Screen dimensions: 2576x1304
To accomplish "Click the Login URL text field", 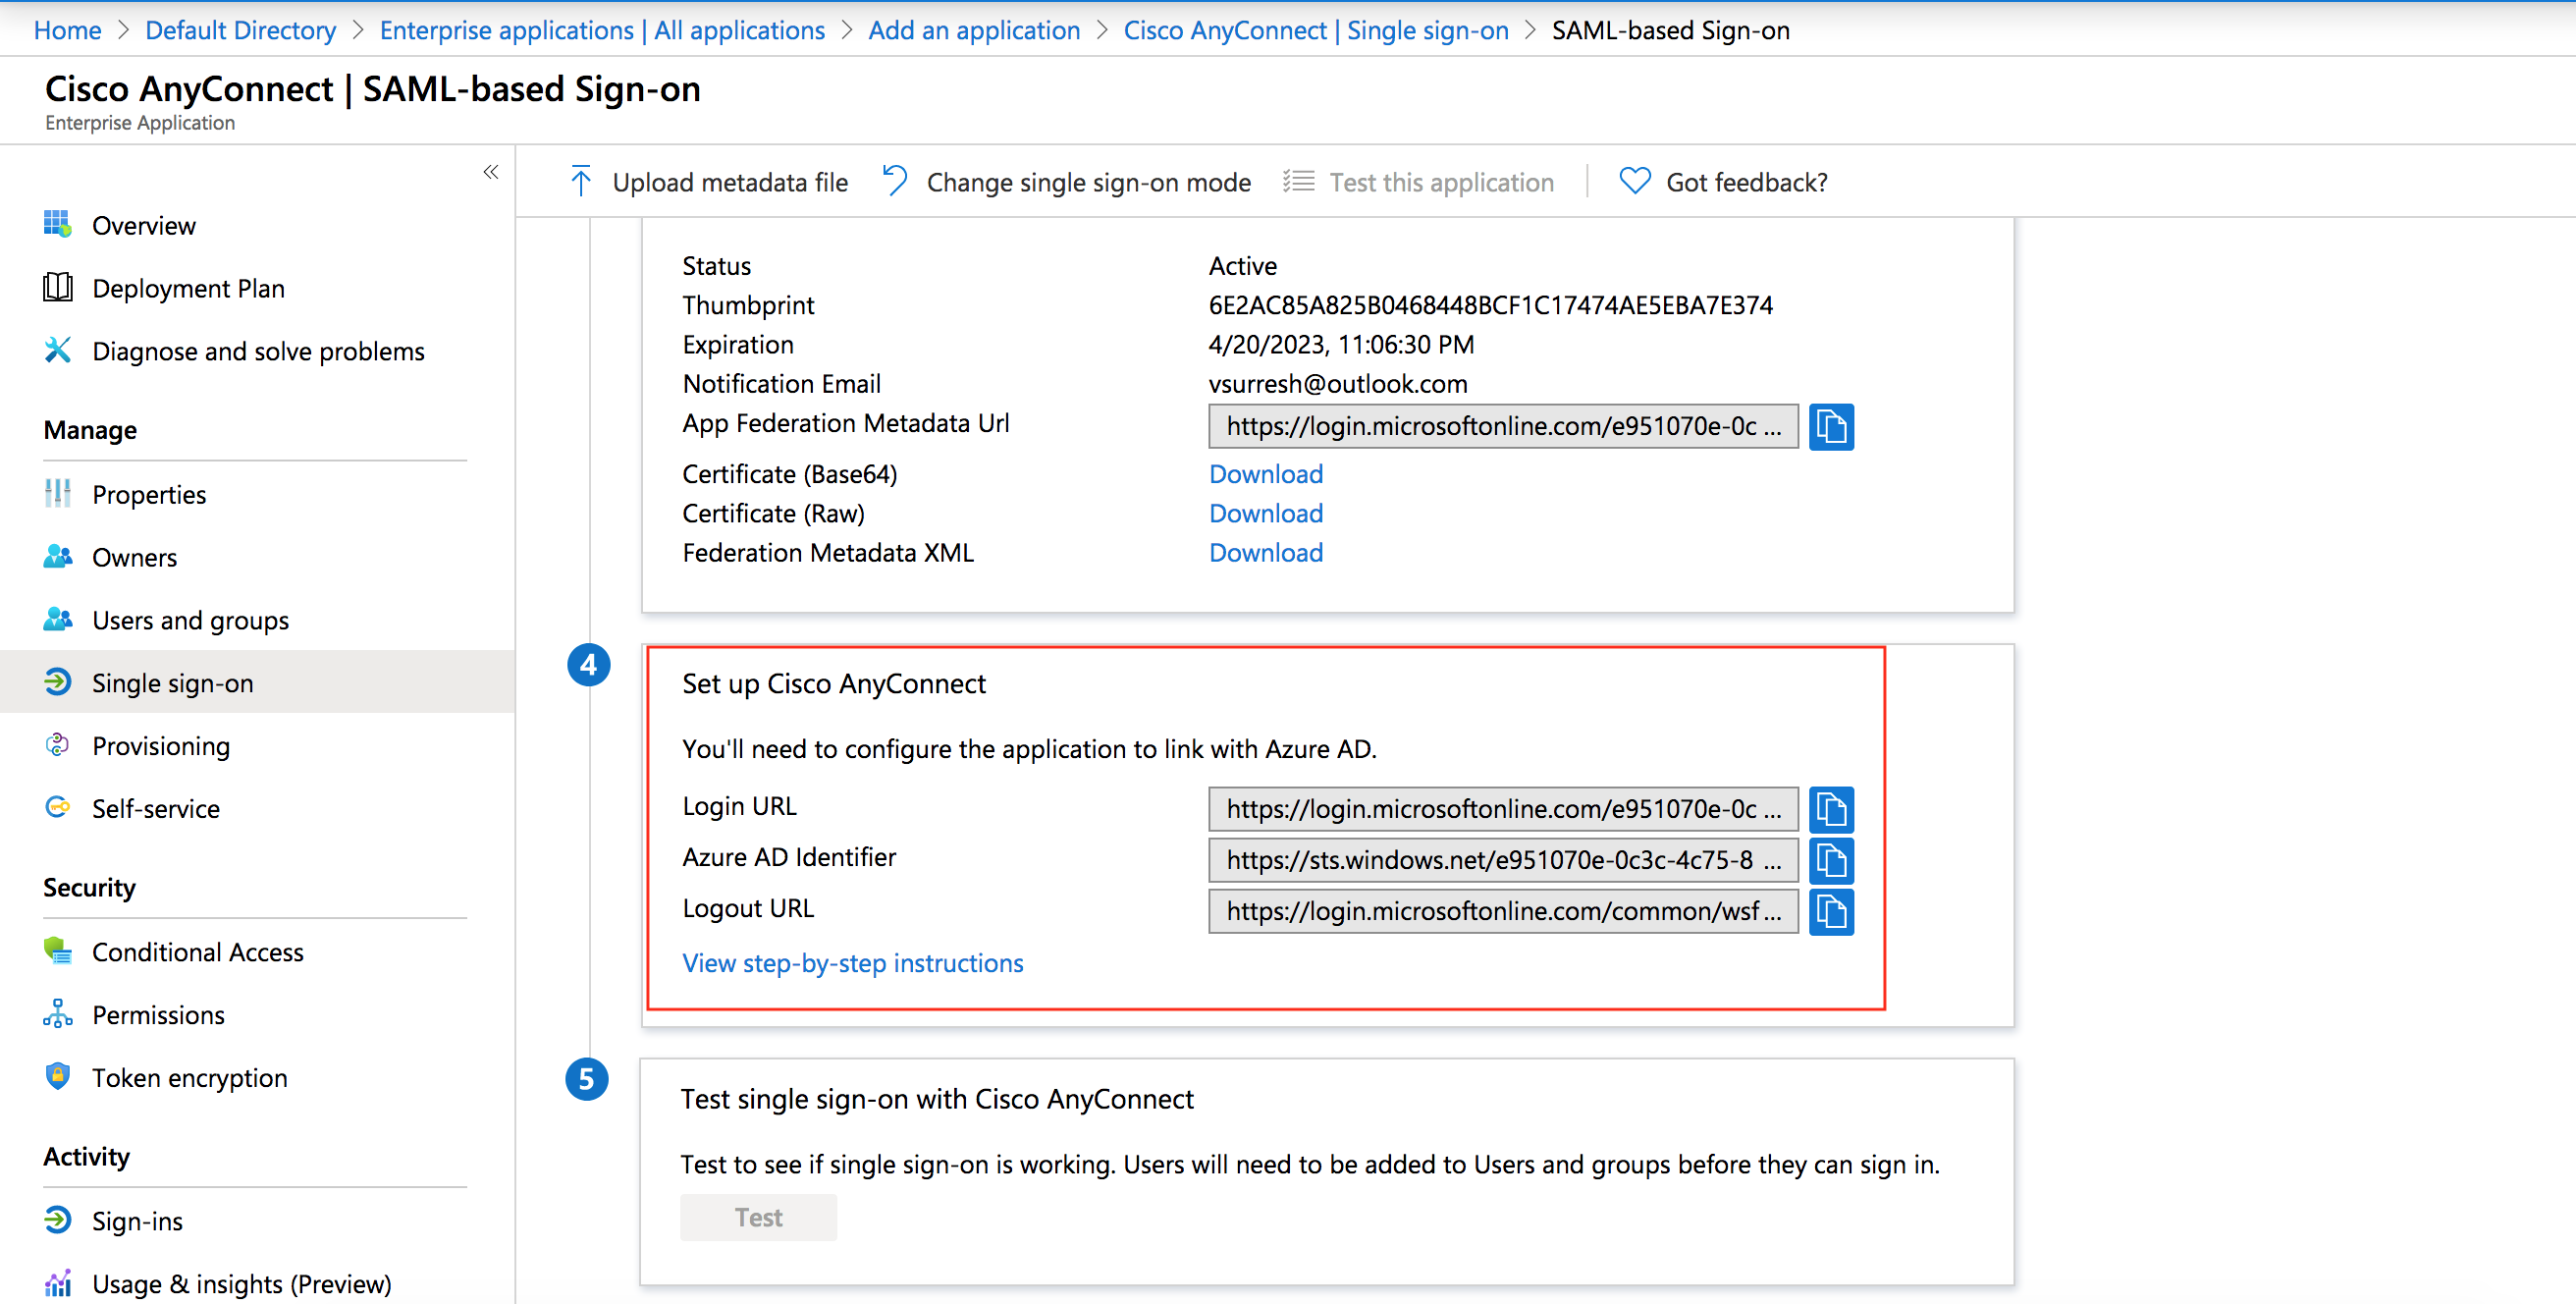I will (1502, 809).
